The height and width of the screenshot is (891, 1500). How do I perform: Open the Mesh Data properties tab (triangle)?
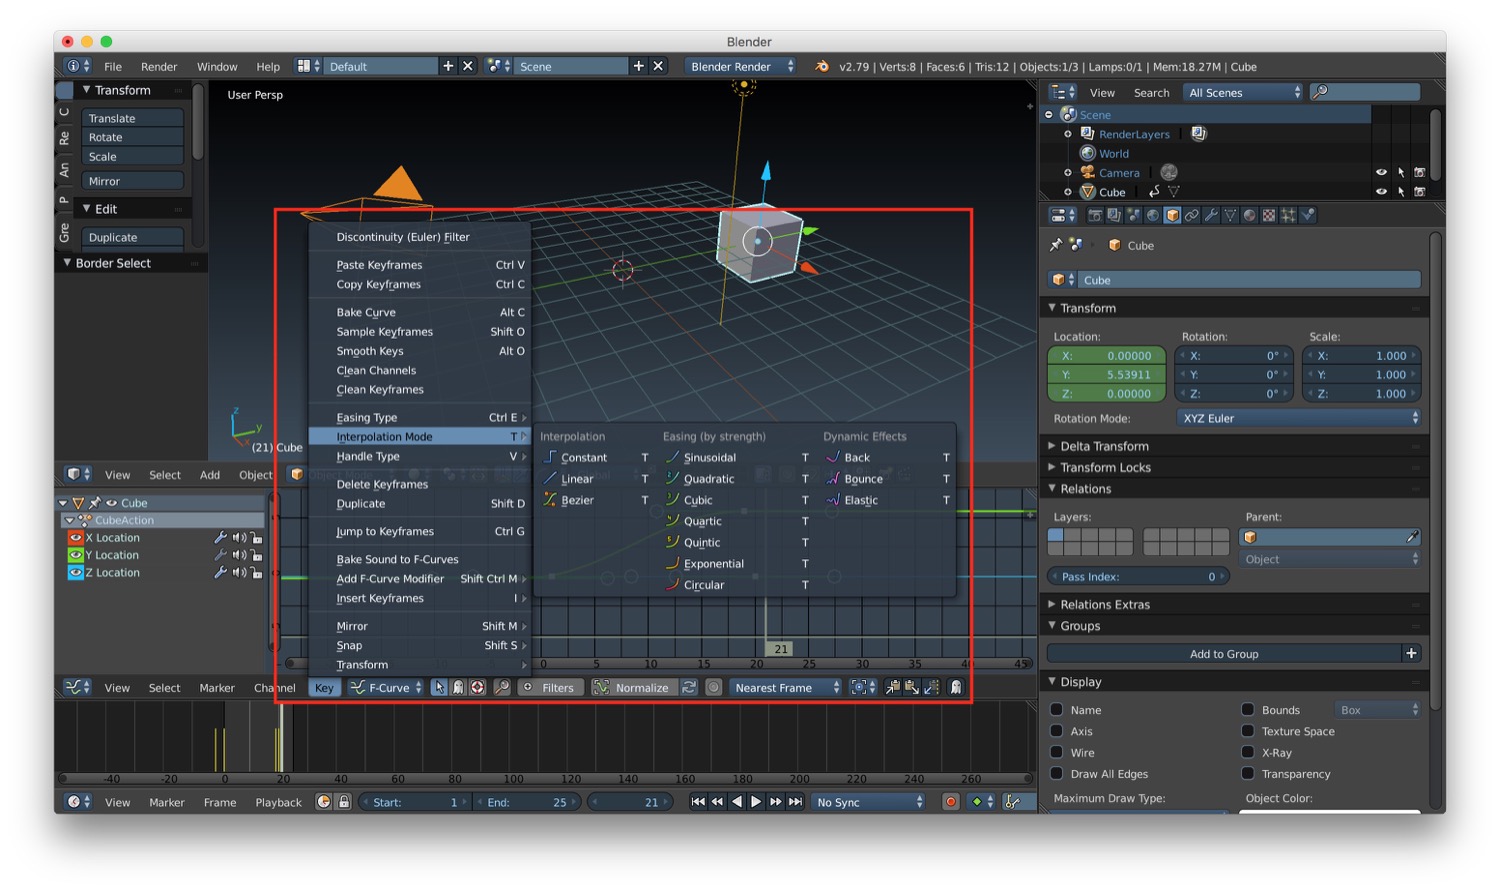(1230, 215)
